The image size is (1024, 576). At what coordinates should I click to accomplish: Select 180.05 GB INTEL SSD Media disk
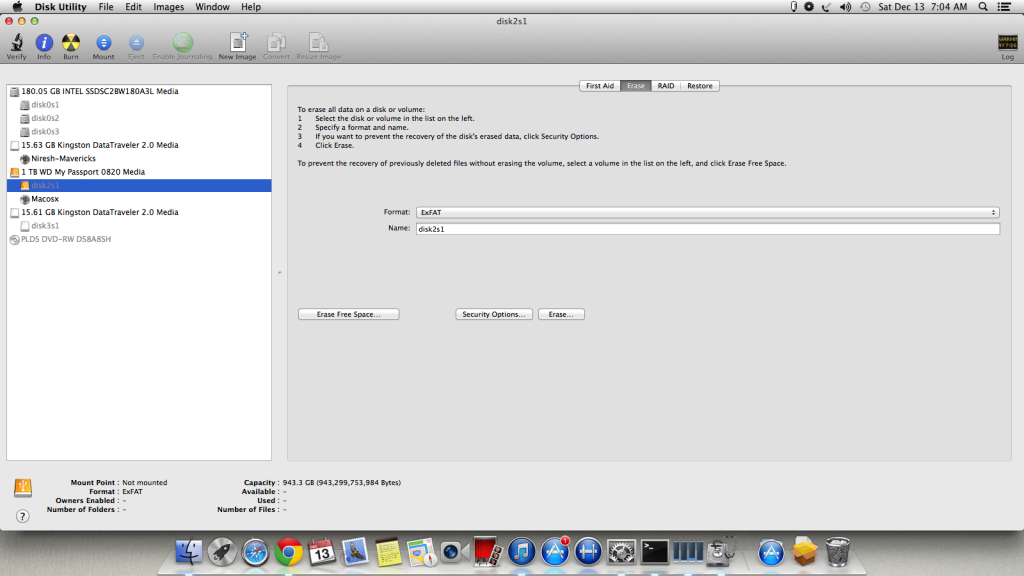[139, 91]
